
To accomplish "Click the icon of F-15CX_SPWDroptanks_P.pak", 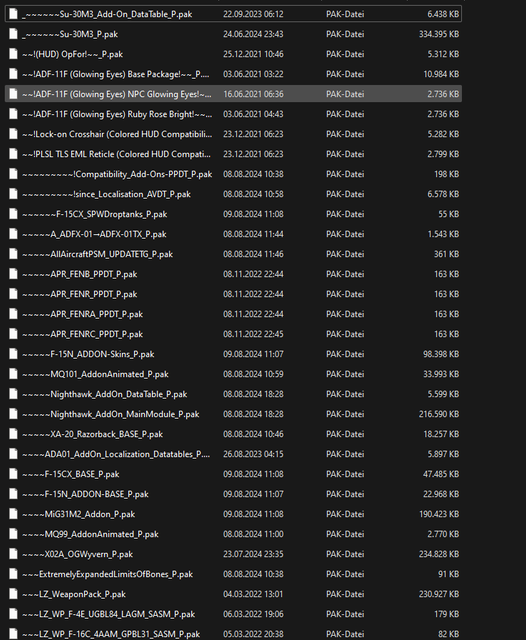I will point(13,214).
